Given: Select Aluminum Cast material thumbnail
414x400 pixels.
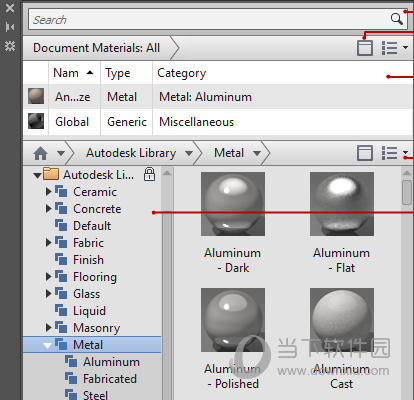Looking at the screenshot, I should [x=342, y=320].
